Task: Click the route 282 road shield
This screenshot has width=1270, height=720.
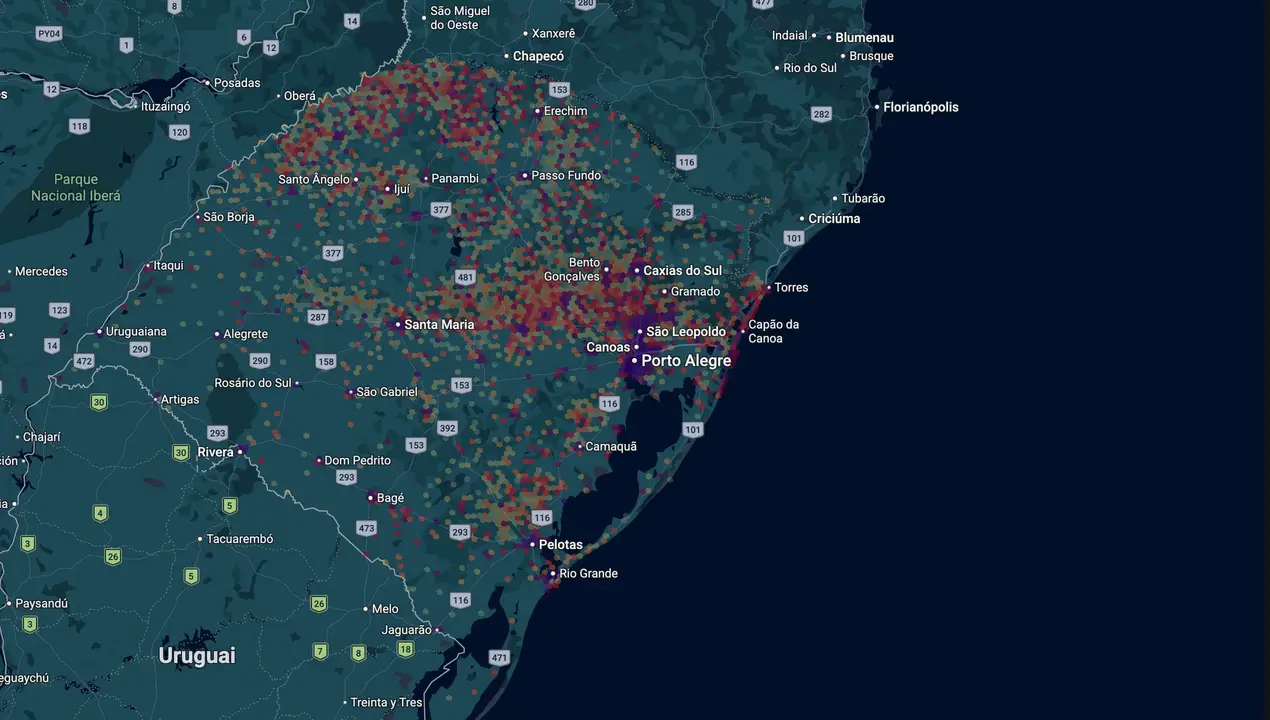Action: point(822,114)
